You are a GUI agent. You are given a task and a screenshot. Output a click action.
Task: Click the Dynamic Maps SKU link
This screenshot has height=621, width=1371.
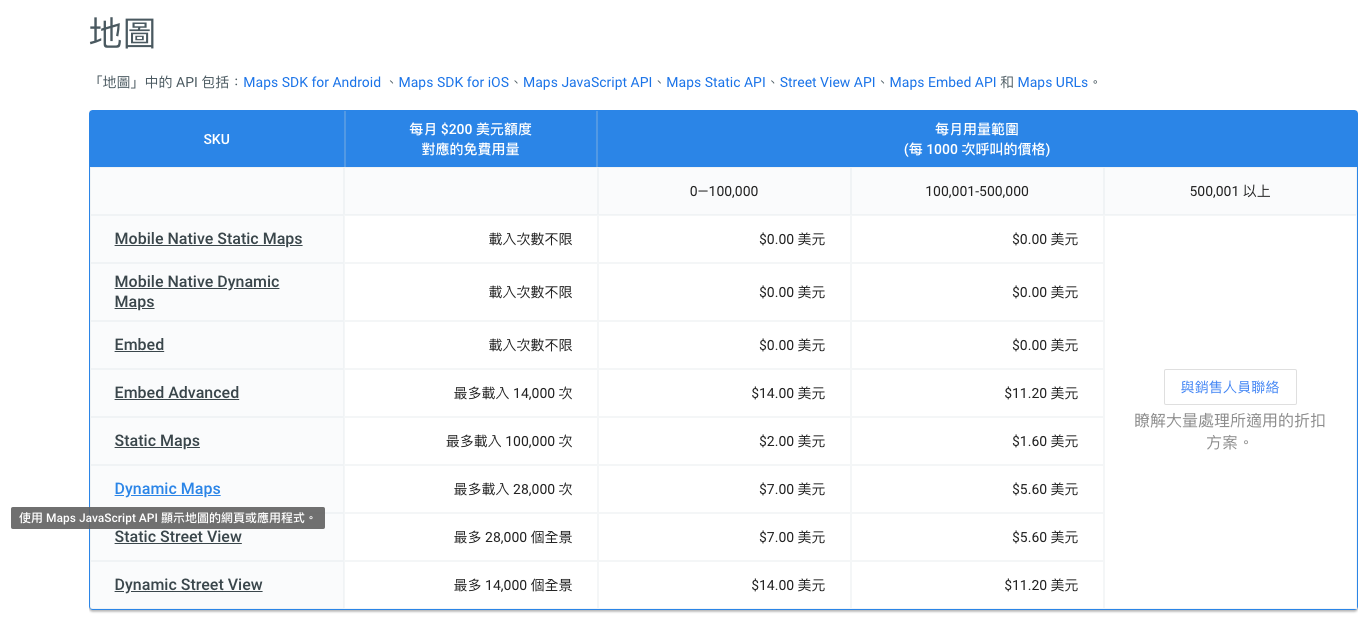[167, 489]
